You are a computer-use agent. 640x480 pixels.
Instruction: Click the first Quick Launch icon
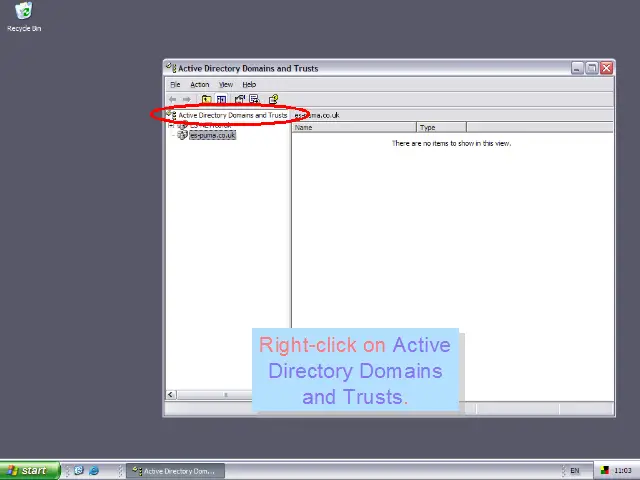point(79,471)
